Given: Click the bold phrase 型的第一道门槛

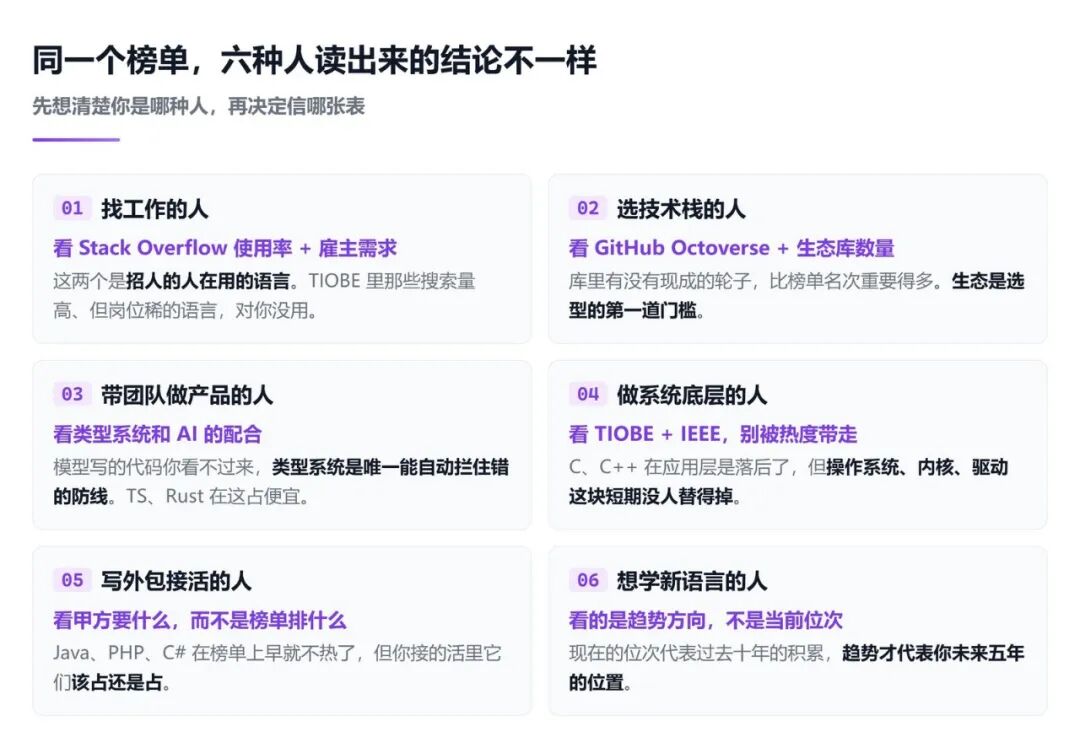Looking at the screenshot, I should coord(632,311).
